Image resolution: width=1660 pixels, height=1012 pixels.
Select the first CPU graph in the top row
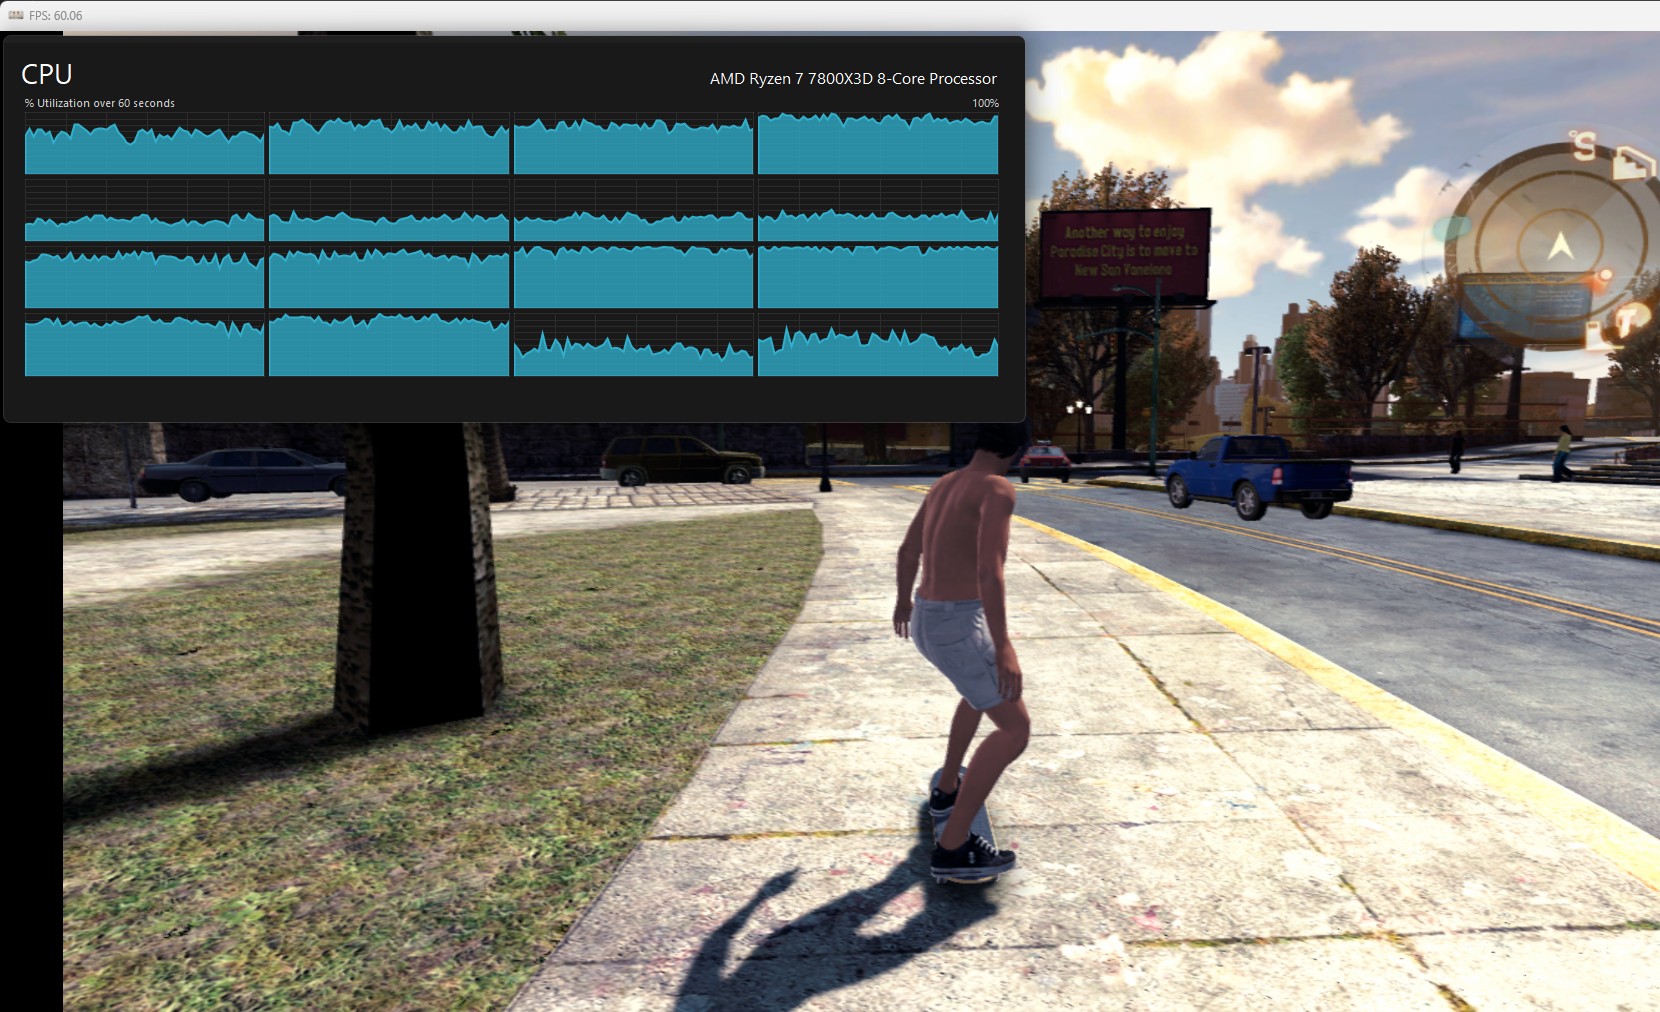pos(144,143)
